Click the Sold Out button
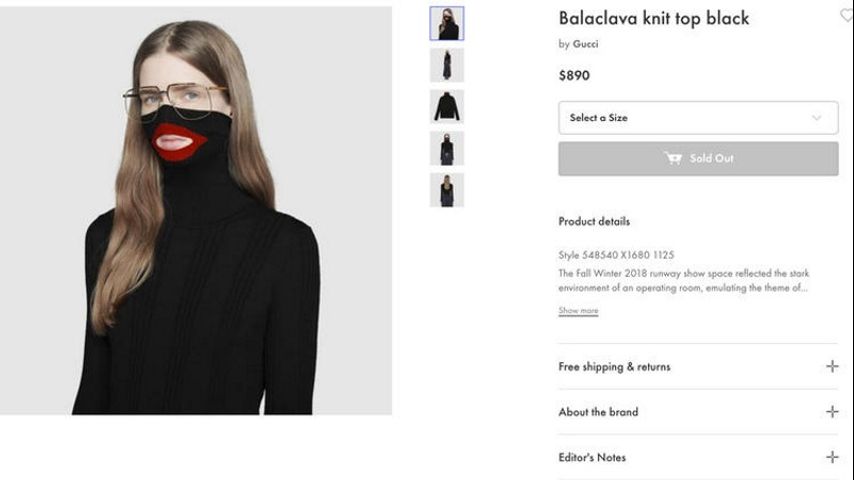Viewport: 854px width, 480px height. pos(698,159)
